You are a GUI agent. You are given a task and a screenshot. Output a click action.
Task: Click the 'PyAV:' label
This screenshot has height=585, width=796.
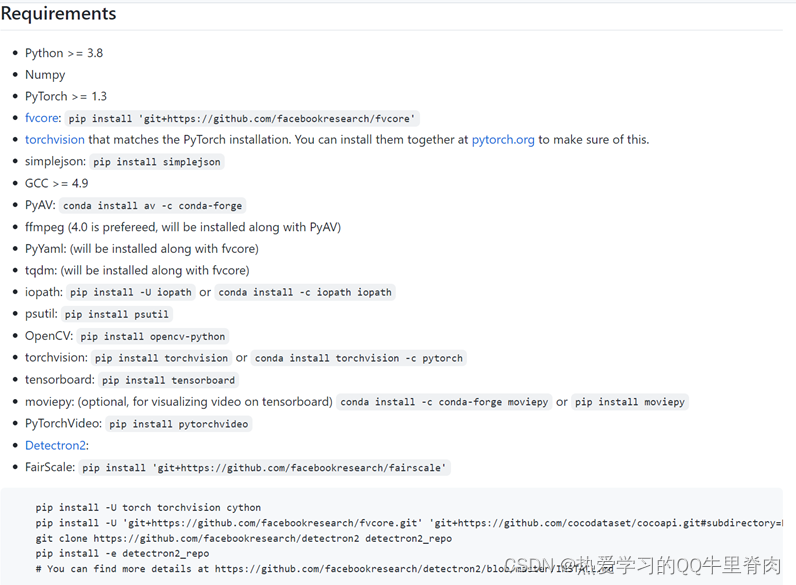point(40,205)
